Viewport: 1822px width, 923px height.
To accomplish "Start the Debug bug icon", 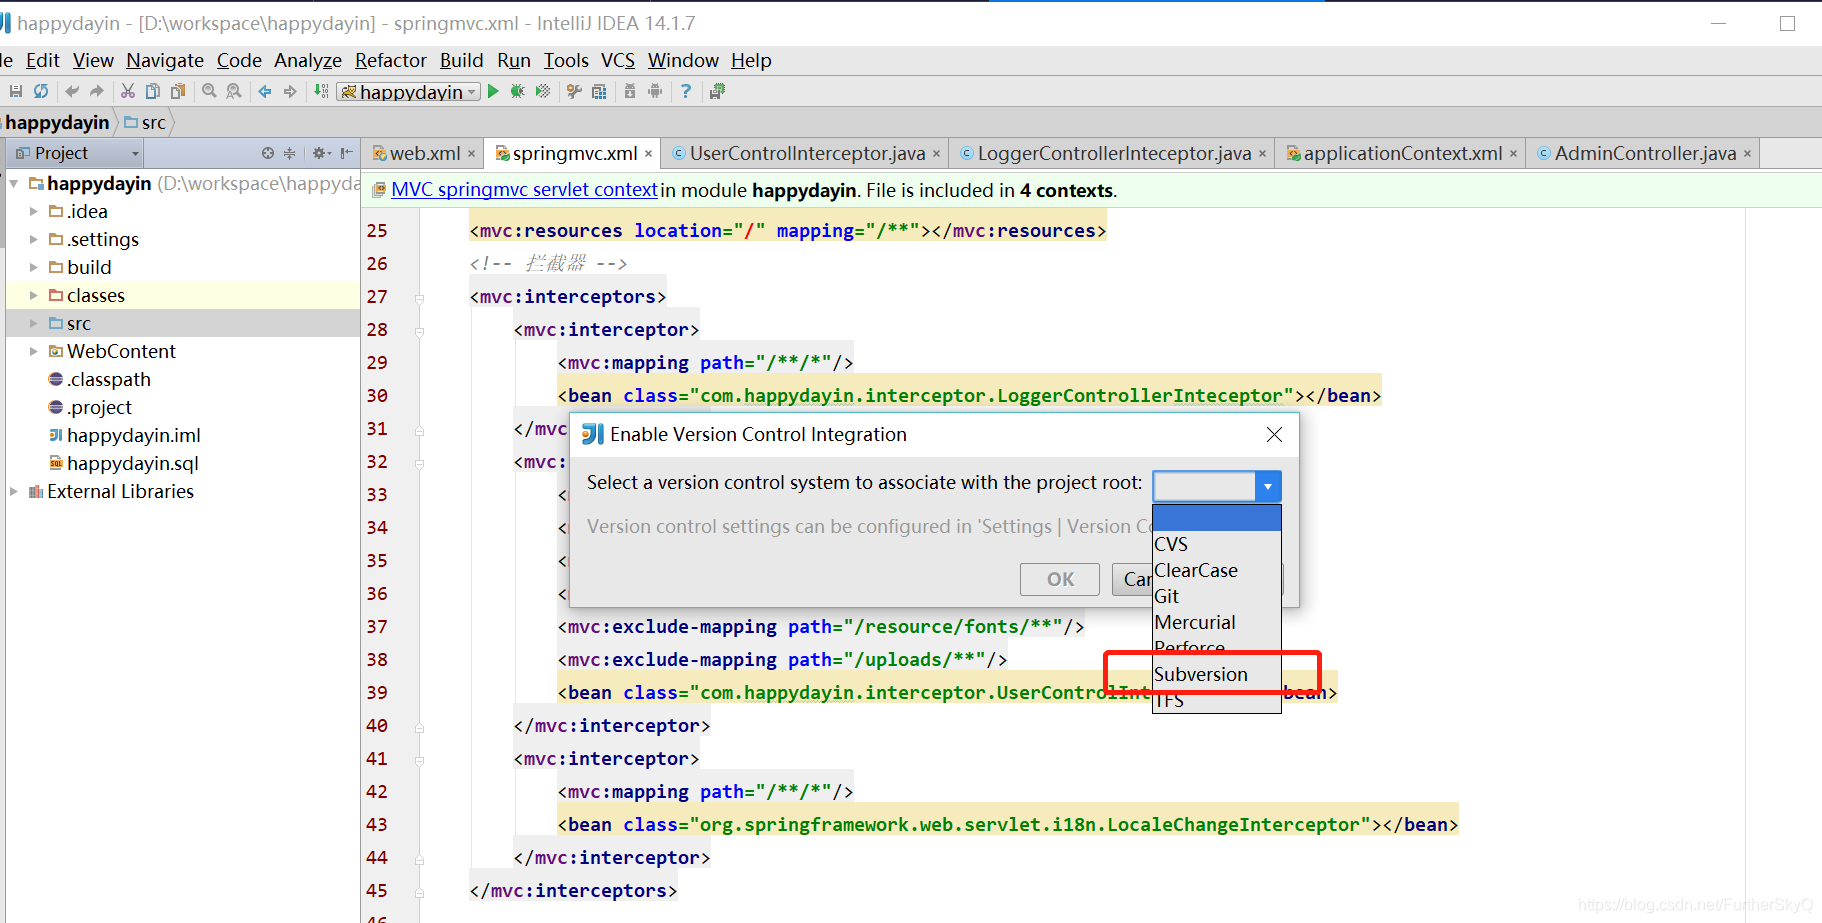I will (517, 91).
